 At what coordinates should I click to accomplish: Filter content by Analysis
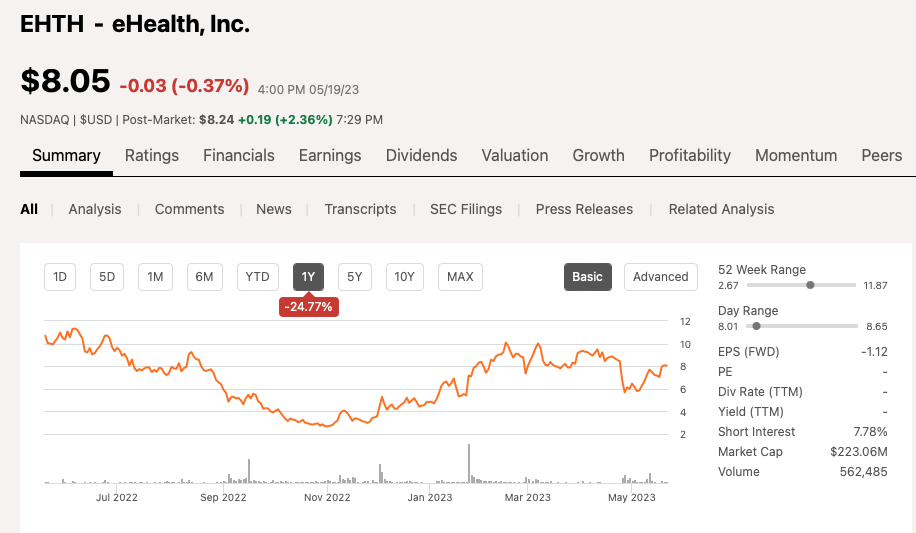tap(95, 209)
